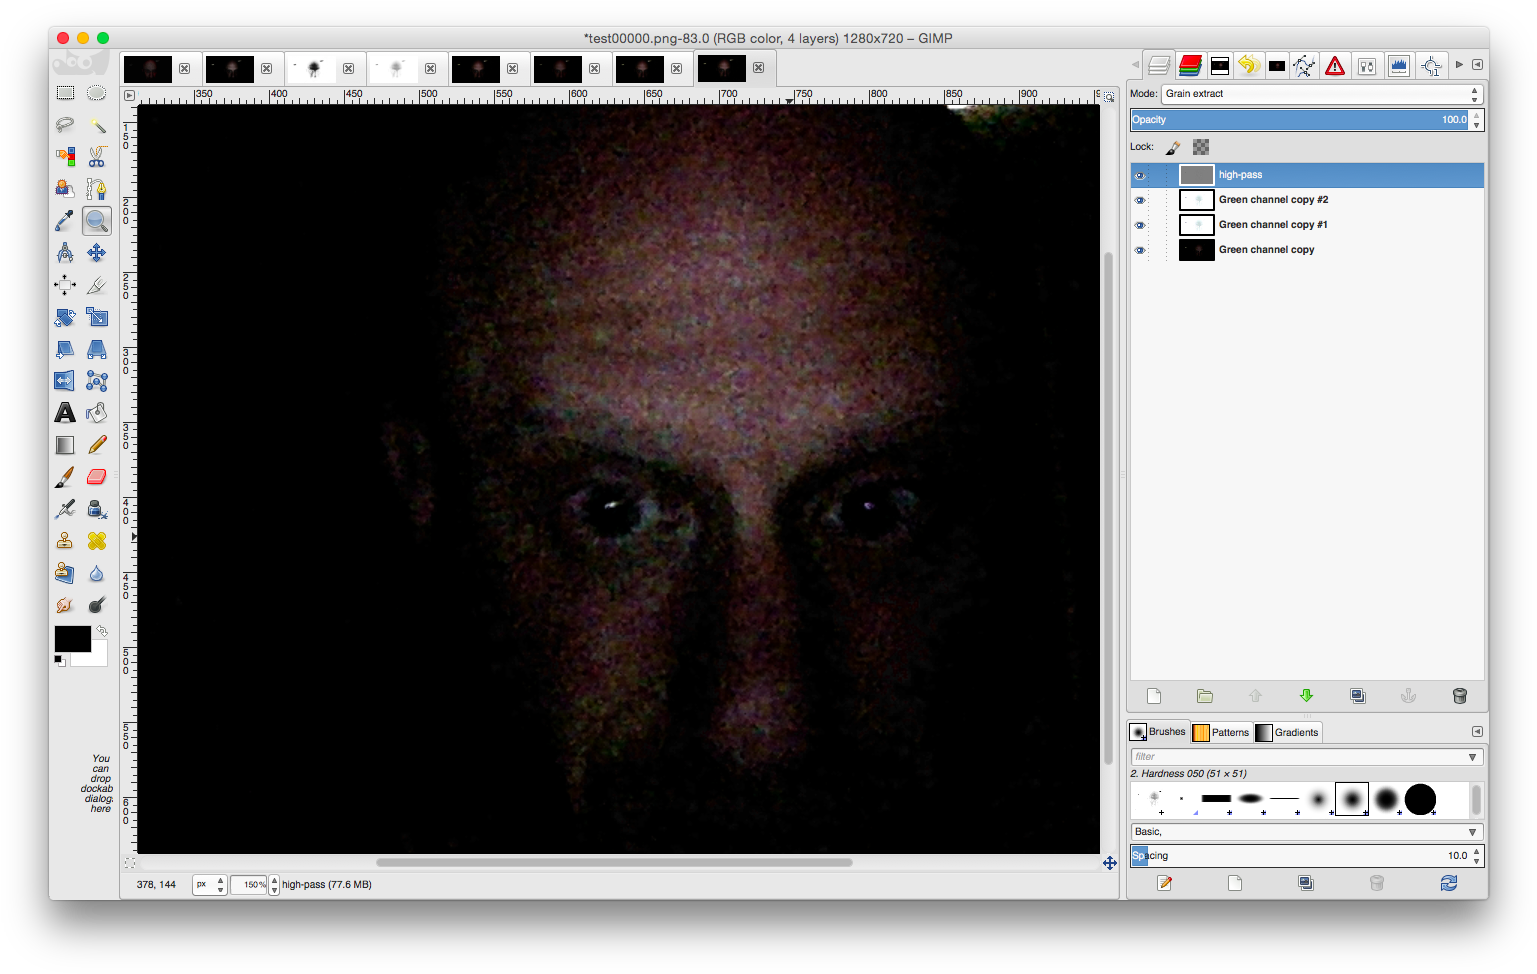Open the Gradients tab
1537x974 pixels.
(1288, 732)
